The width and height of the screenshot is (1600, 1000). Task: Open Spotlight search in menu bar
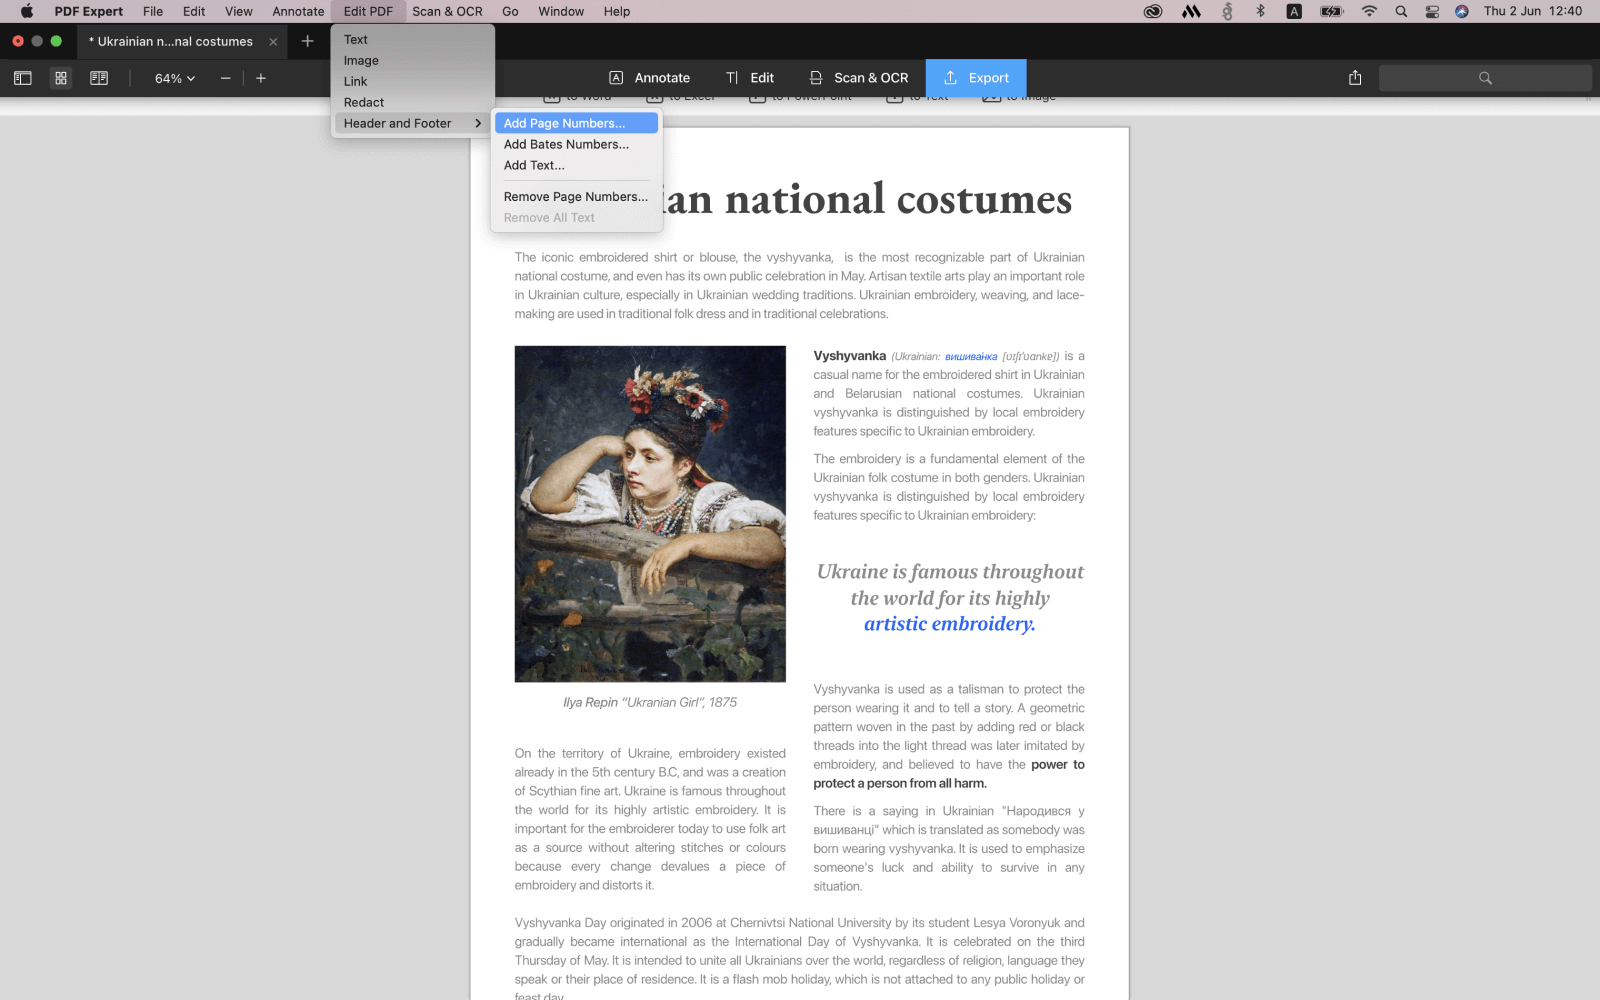pos(1401,11)
